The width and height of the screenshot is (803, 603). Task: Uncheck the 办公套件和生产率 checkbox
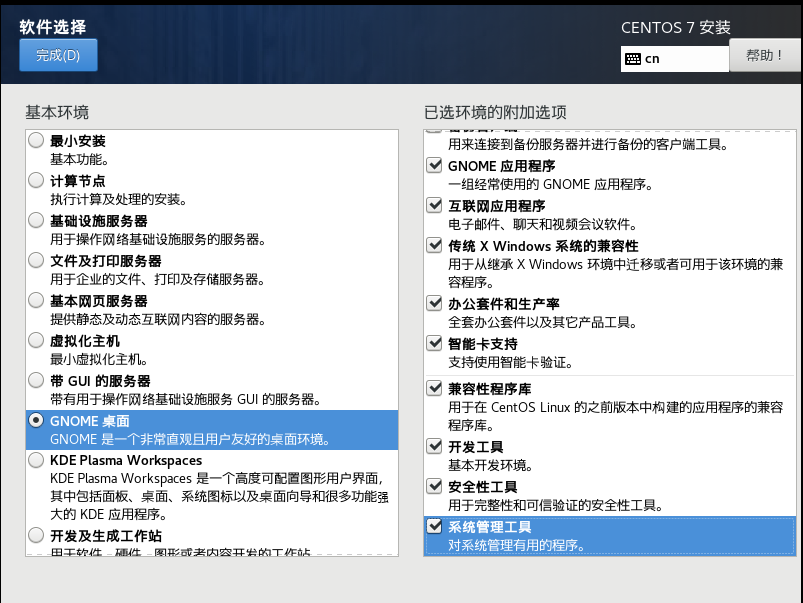[x=434, y=303]
